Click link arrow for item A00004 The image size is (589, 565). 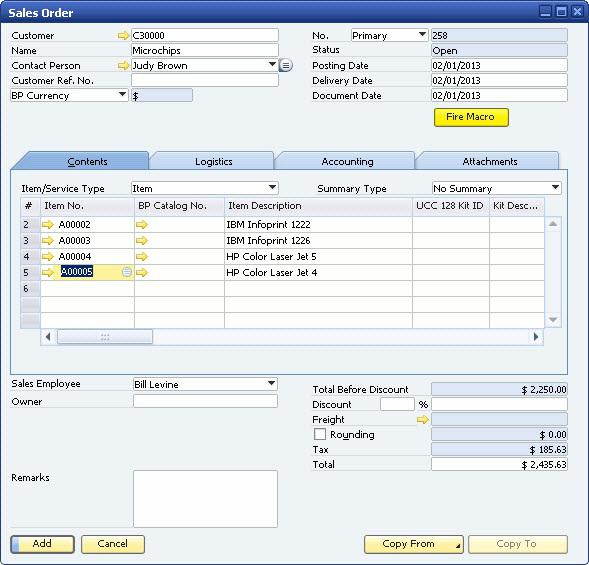[x=48, y=257]
